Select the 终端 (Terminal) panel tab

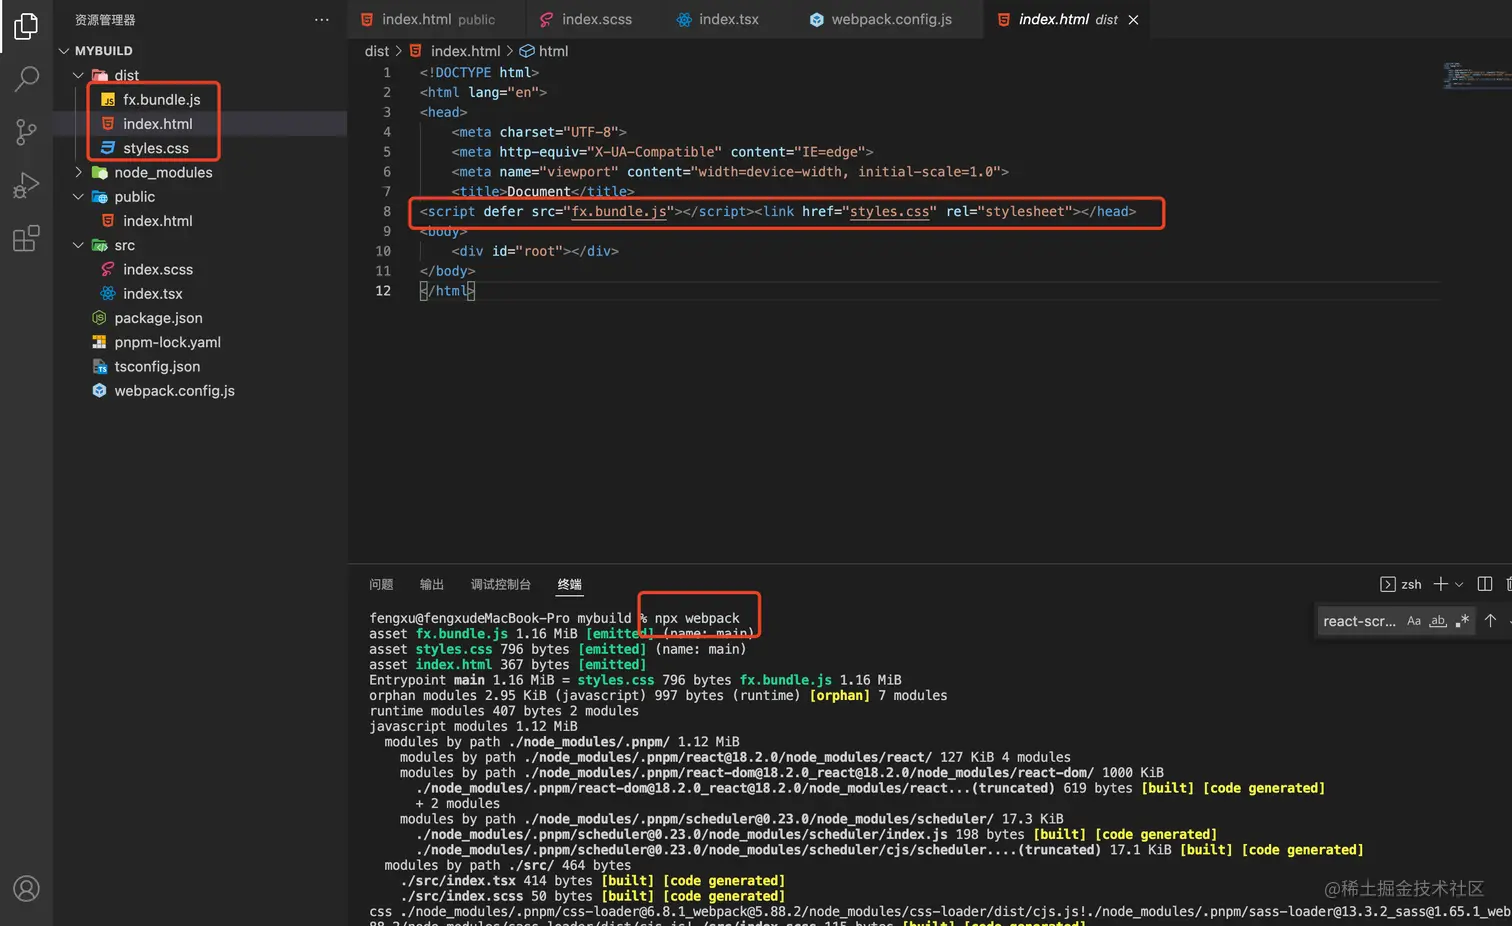(x=570, y=585)
